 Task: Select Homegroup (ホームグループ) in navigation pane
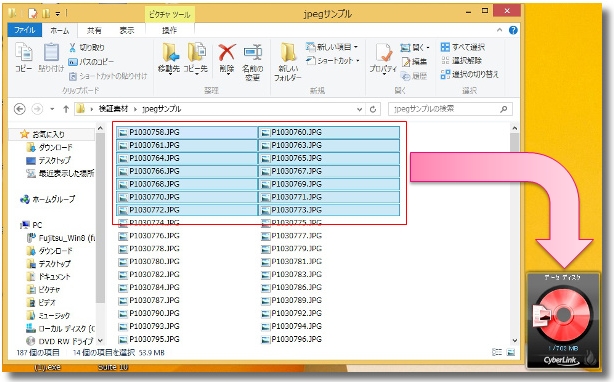tap(47, 199)
